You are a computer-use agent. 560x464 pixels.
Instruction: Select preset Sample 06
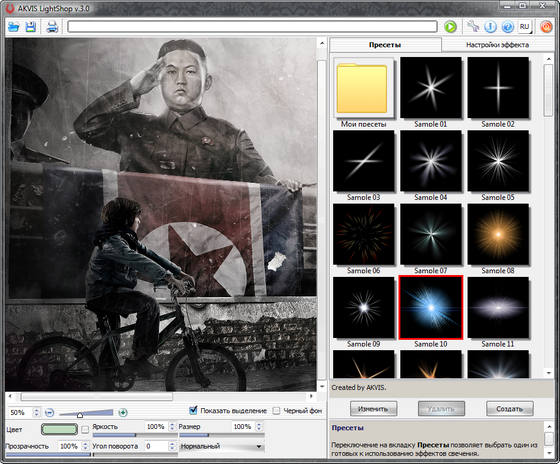tap(364, 234)
